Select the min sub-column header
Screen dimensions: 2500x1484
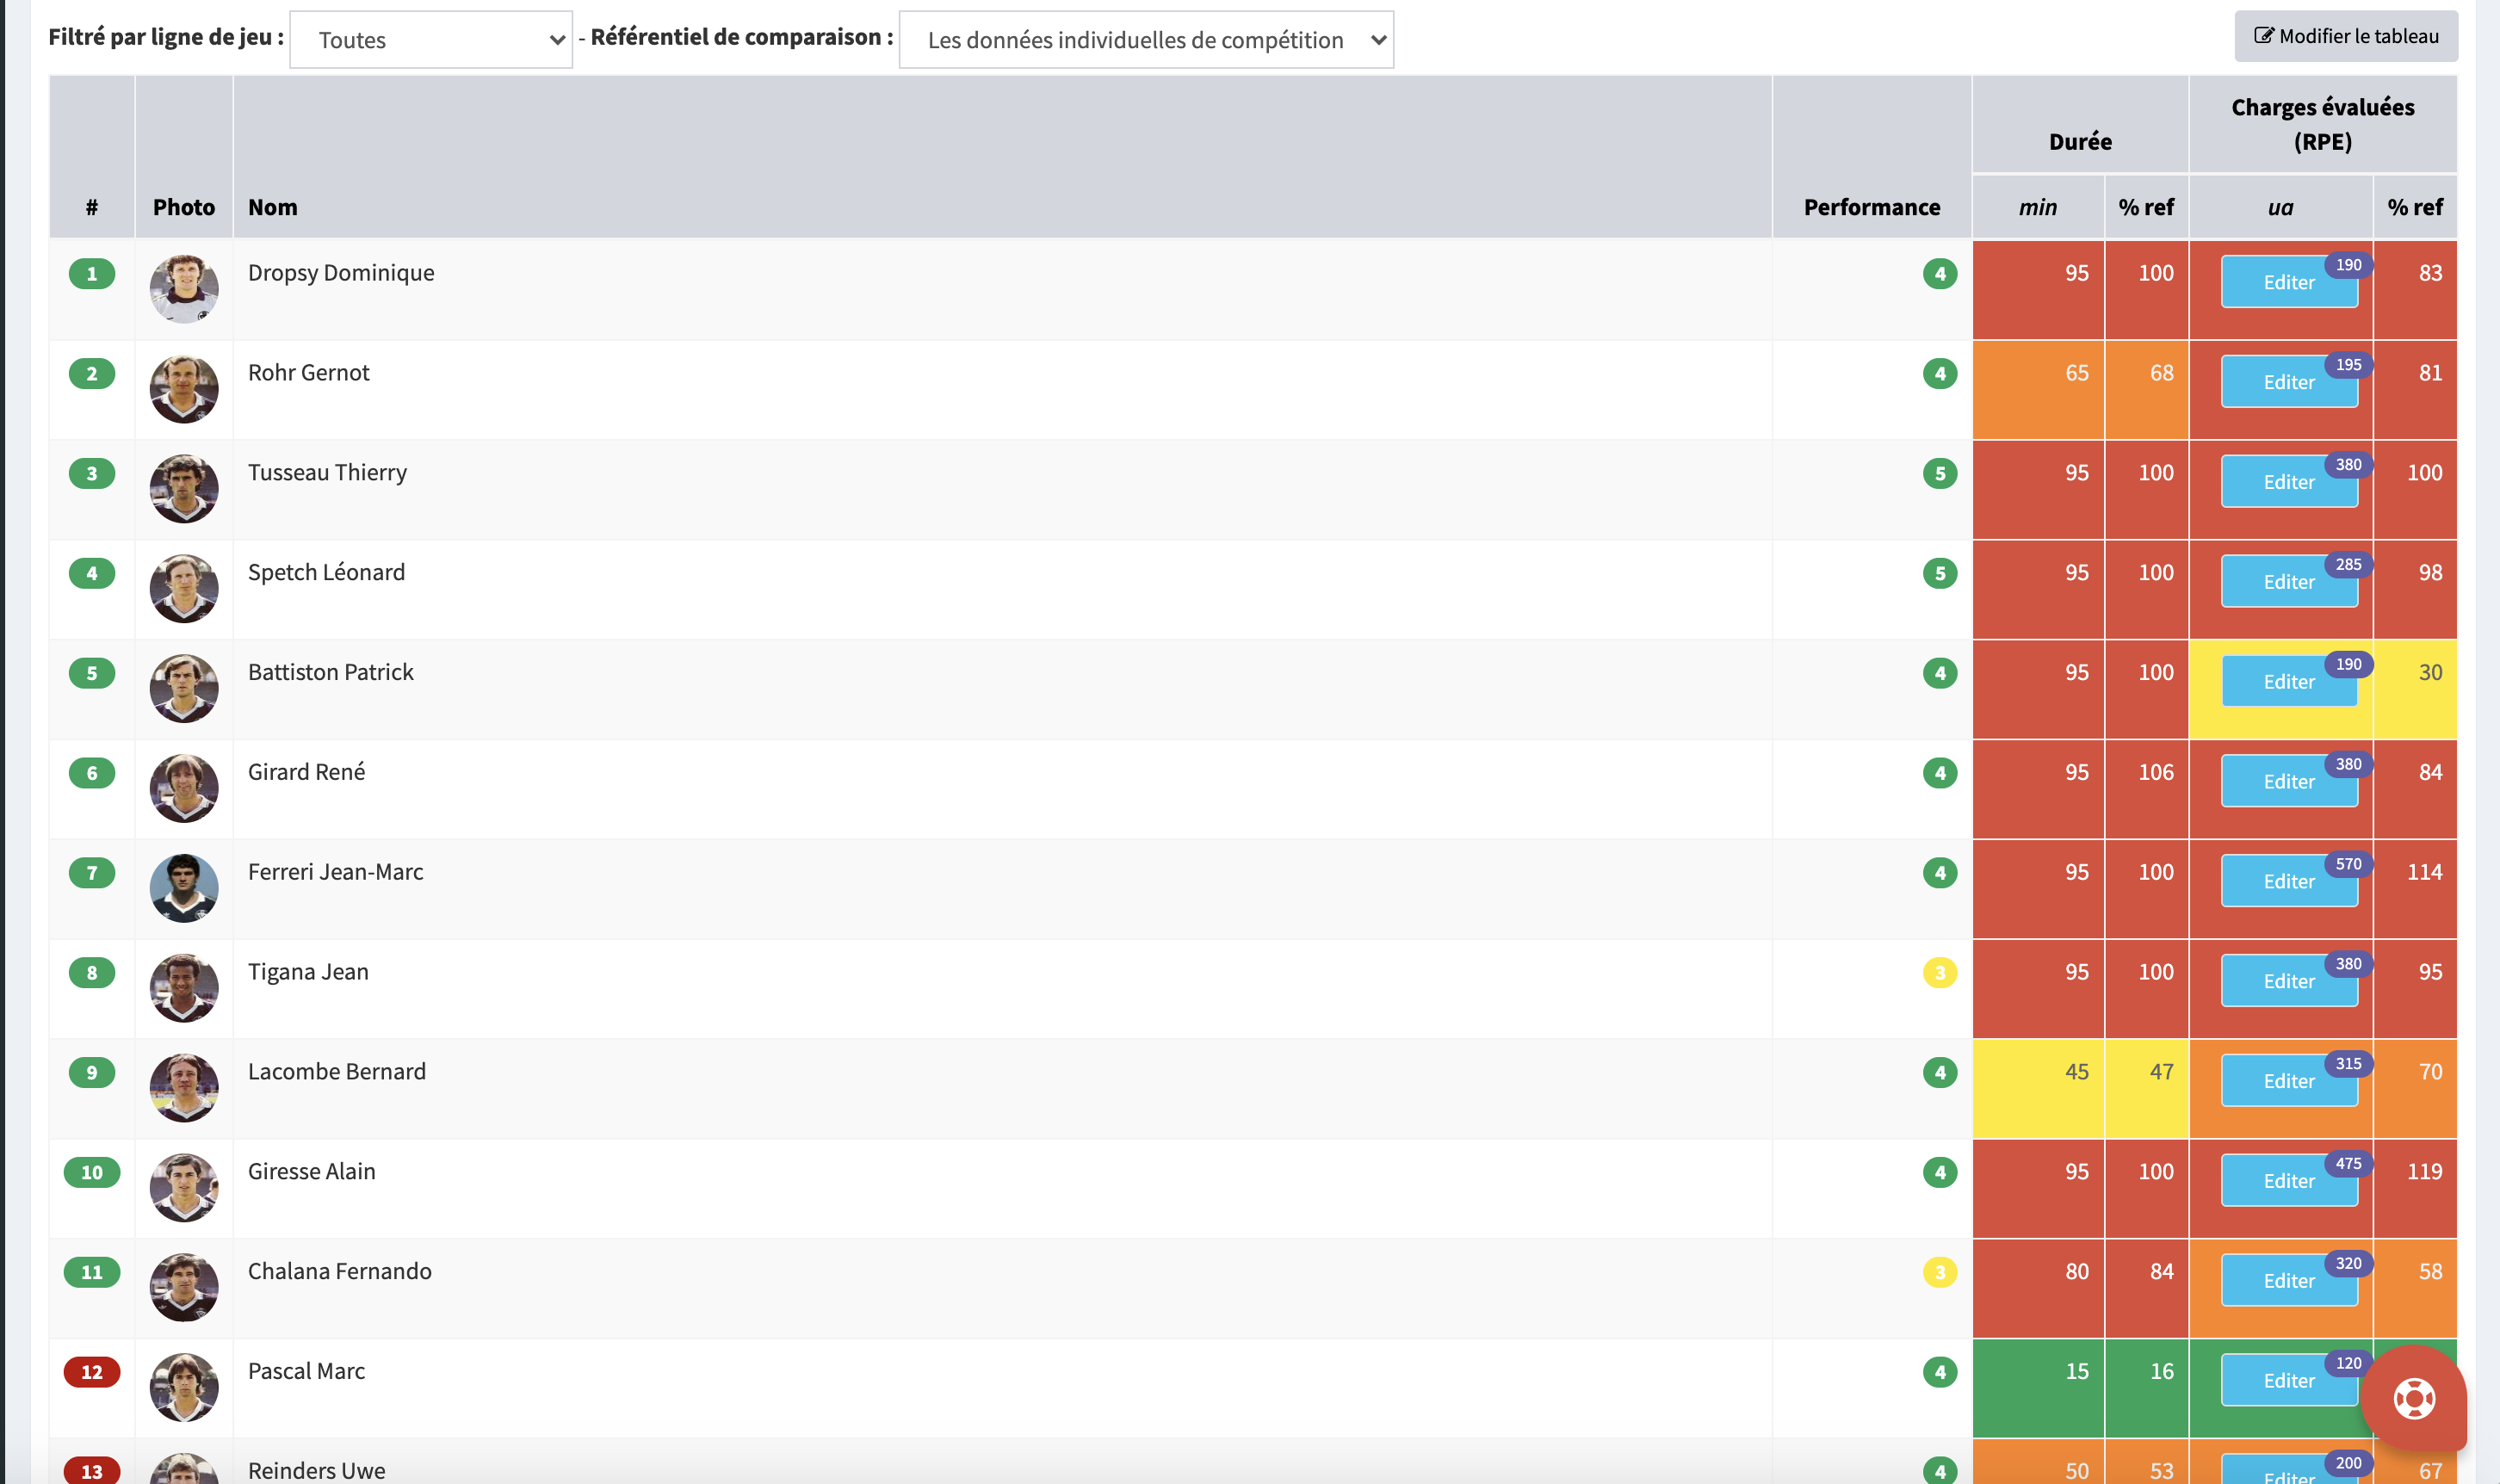pyautogui.click(x=2037, y=207)
